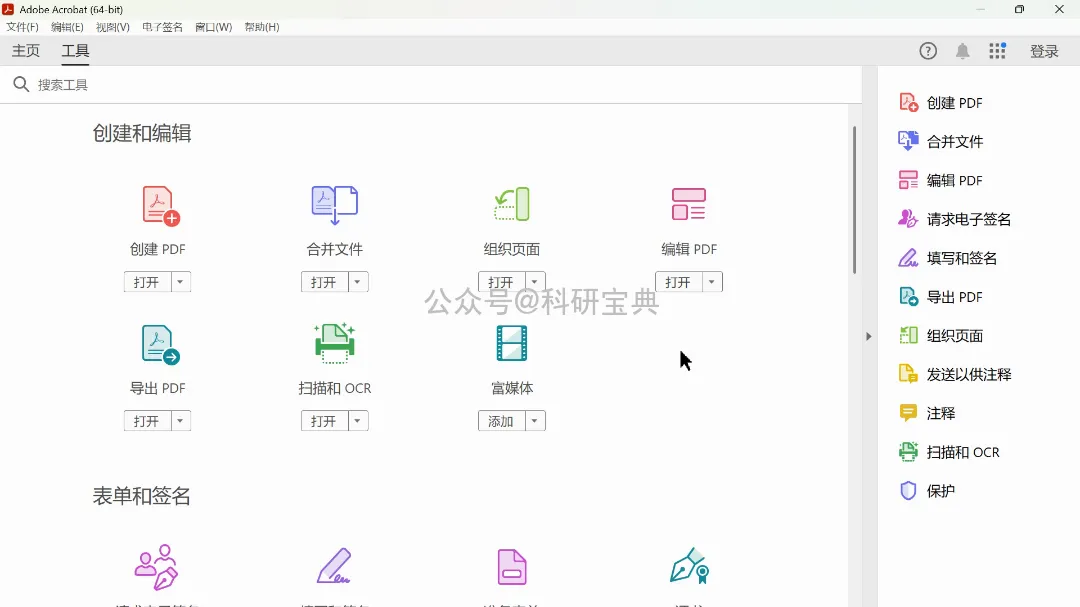
Task: Select 创建 PDF shortcut in right sidebar
Action: (941, 103)
